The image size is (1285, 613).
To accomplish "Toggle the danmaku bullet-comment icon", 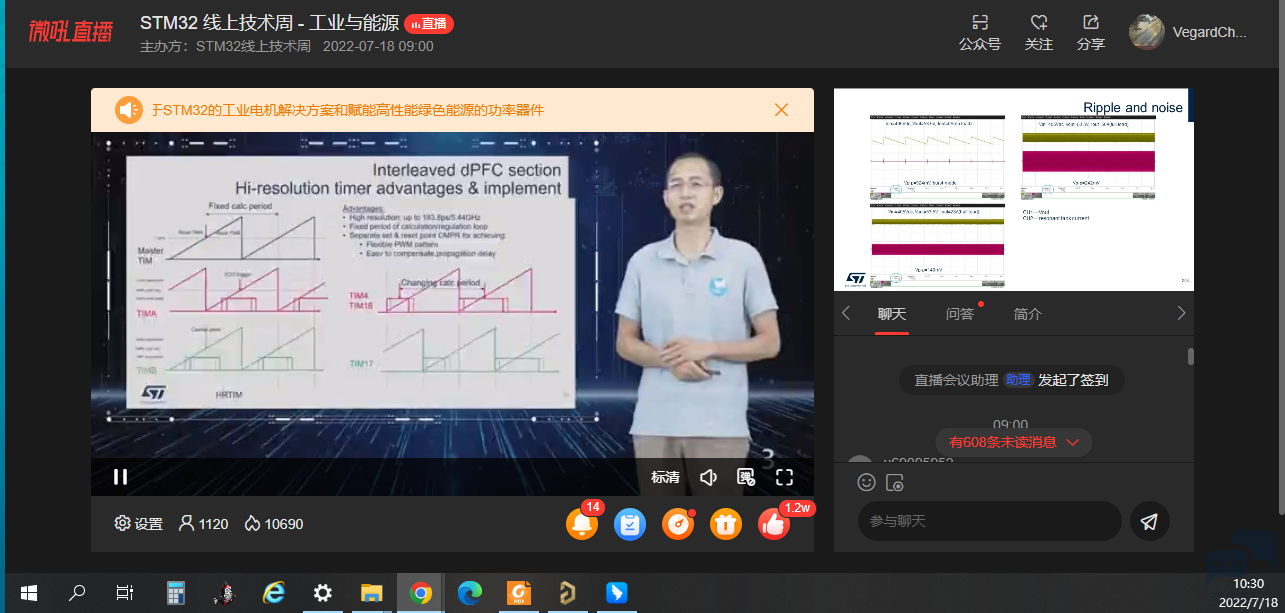I will coord(746,477).
